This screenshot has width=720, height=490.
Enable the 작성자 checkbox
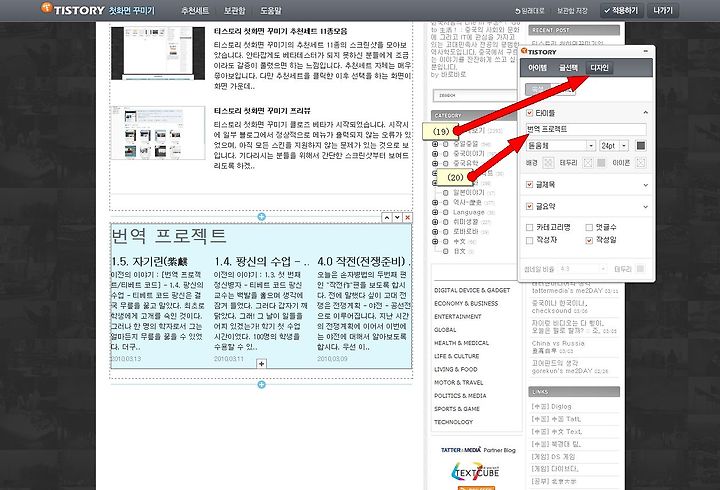pos(529,240)
